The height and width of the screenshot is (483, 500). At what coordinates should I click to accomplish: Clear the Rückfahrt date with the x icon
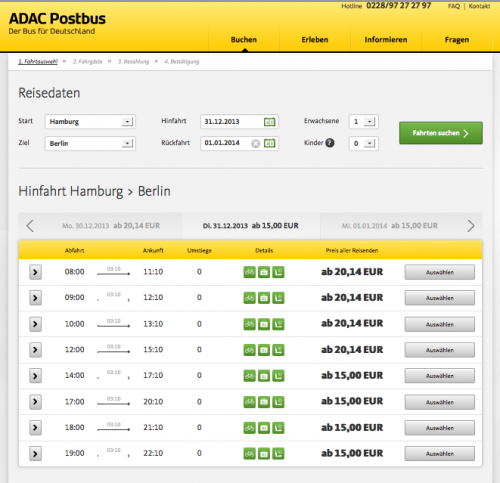pyautogui.click(x=255, y=144)
